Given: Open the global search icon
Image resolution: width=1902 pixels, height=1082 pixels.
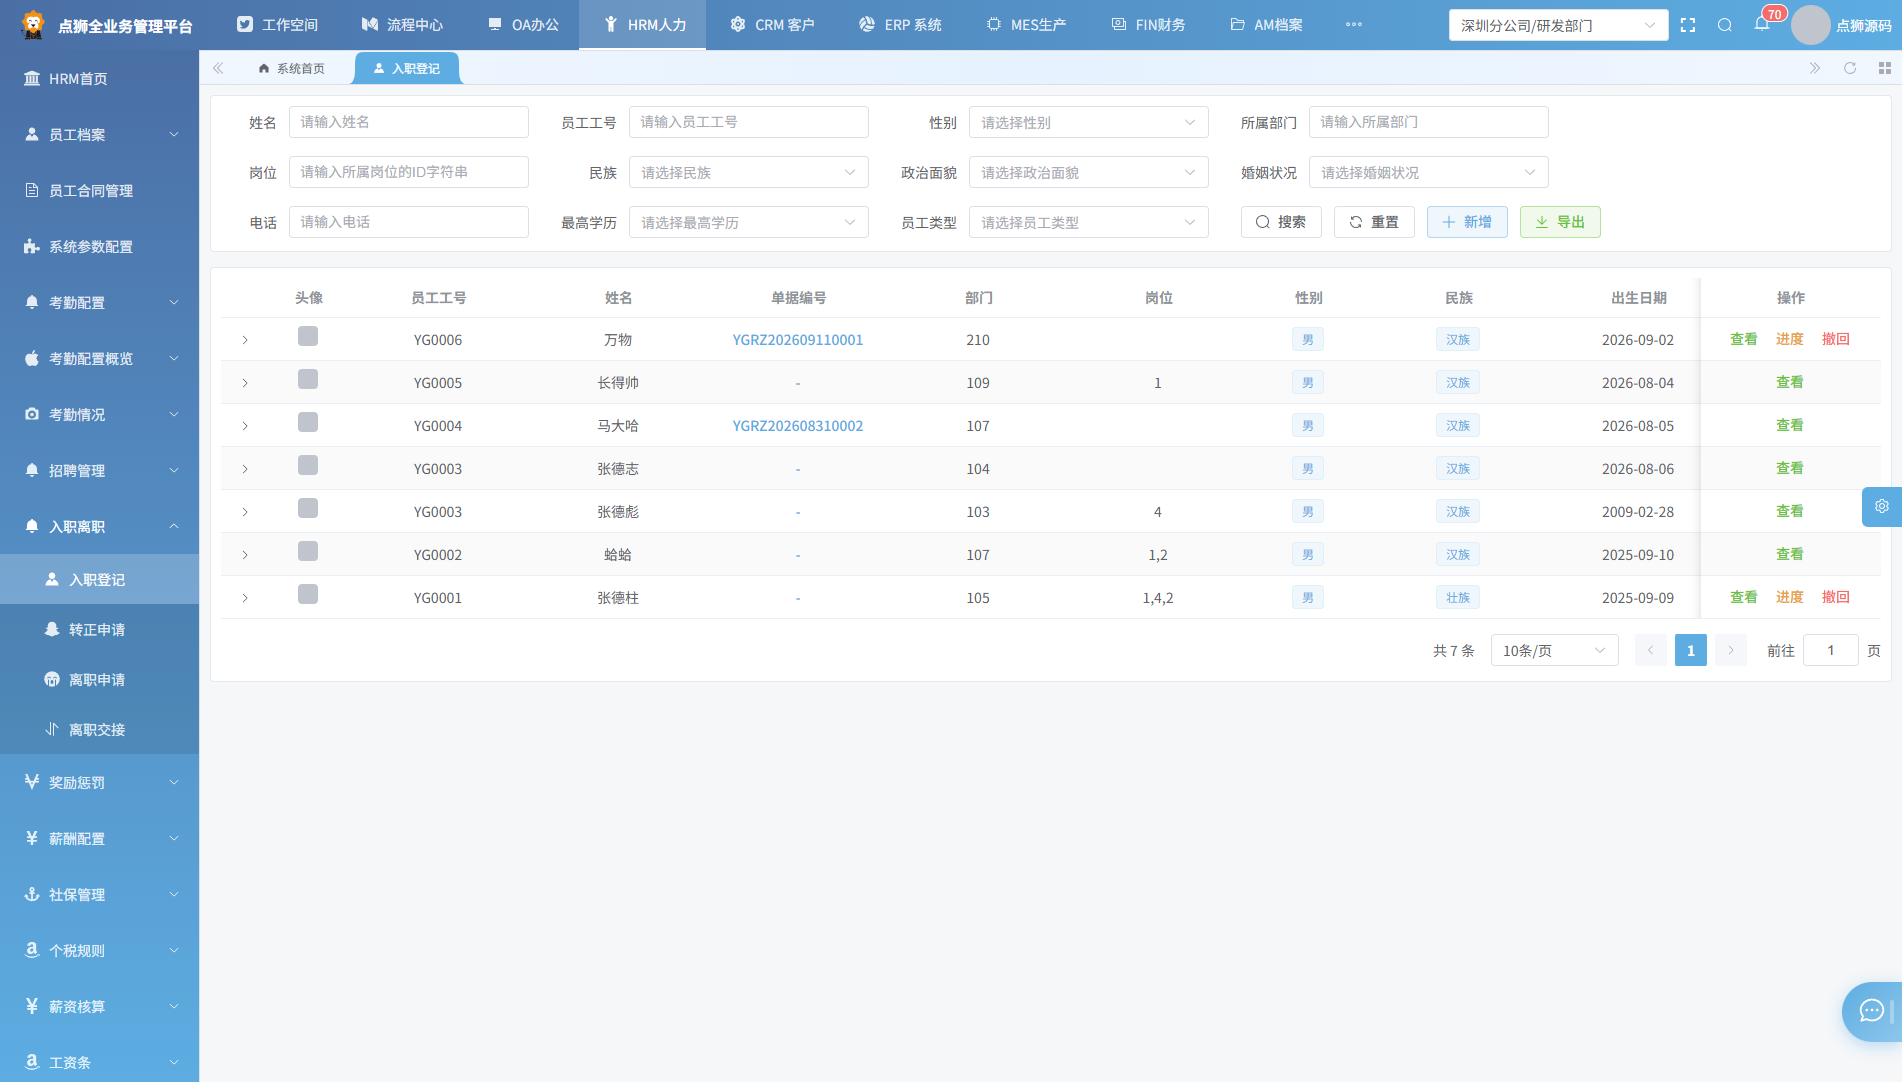Looking at the screenshot, I should [x=1725, y=25].
